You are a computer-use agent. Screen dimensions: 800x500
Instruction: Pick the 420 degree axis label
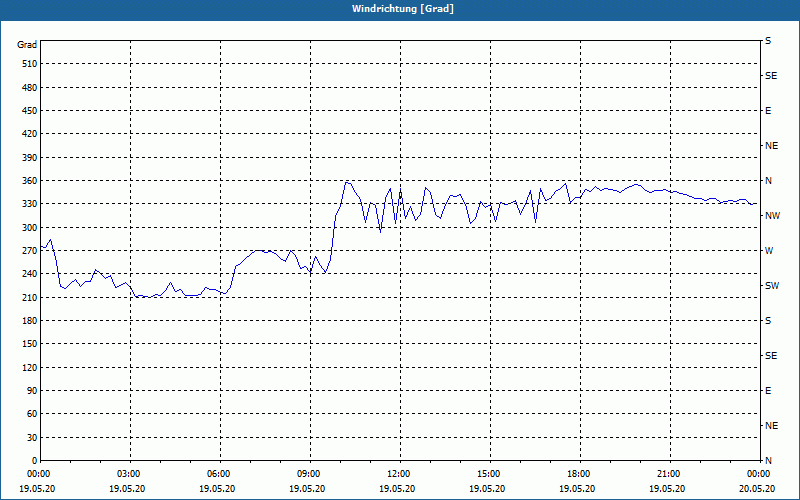tap(30, 134)
